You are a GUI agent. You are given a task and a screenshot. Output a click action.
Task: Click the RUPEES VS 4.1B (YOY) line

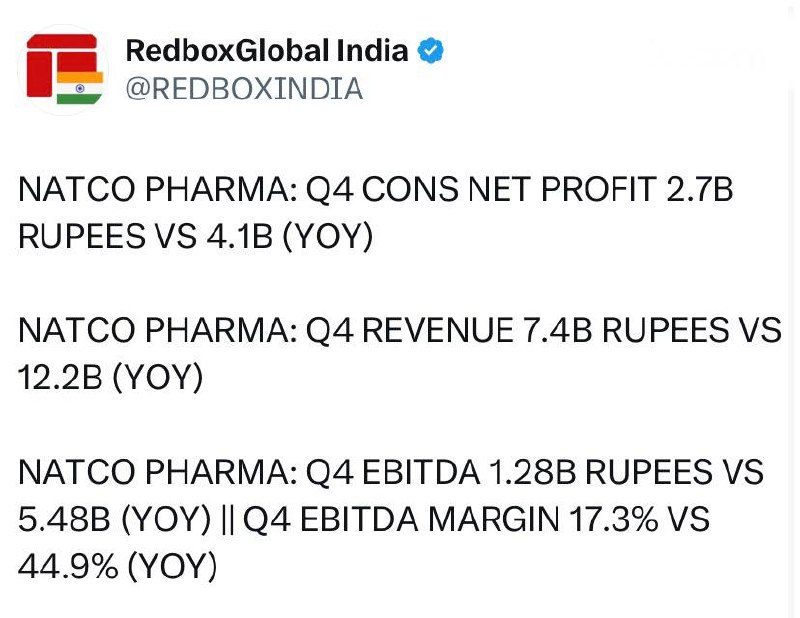tap(196, 236)
